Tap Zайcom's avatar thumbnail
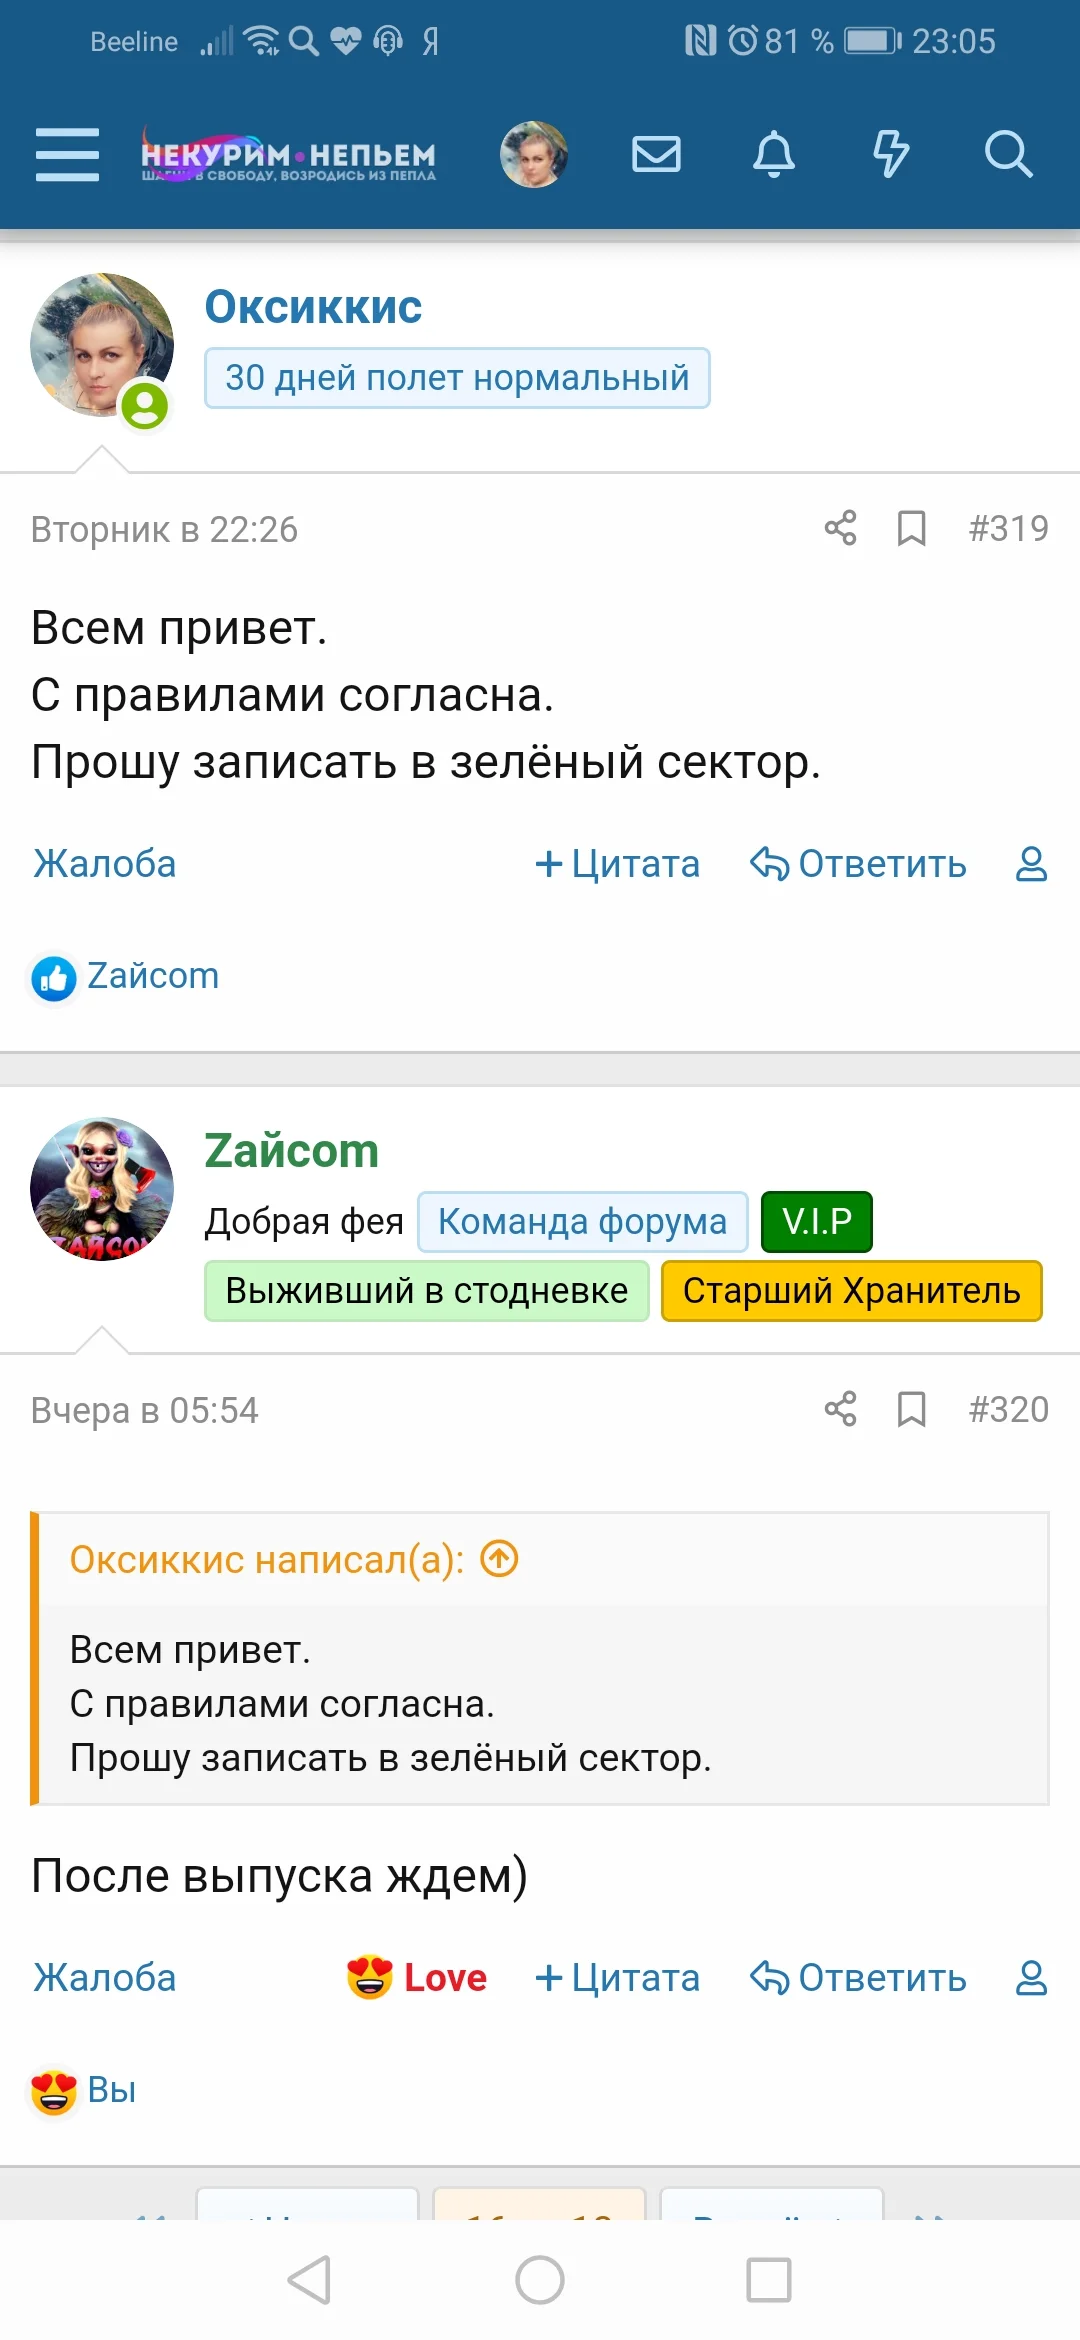 [100, 1190]
